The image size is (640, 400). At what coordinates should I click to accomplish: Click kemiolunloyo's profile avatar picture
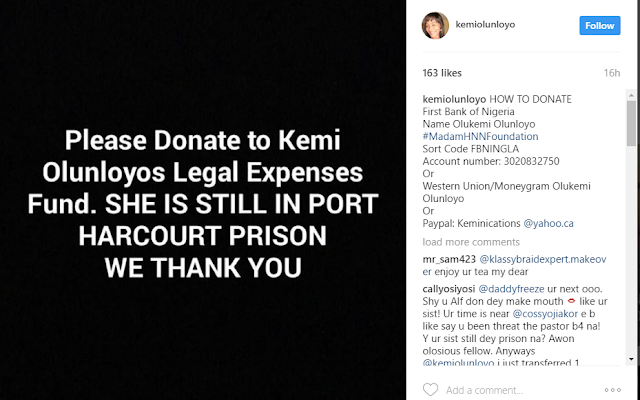pyautogui.click(x=435, y=23)
